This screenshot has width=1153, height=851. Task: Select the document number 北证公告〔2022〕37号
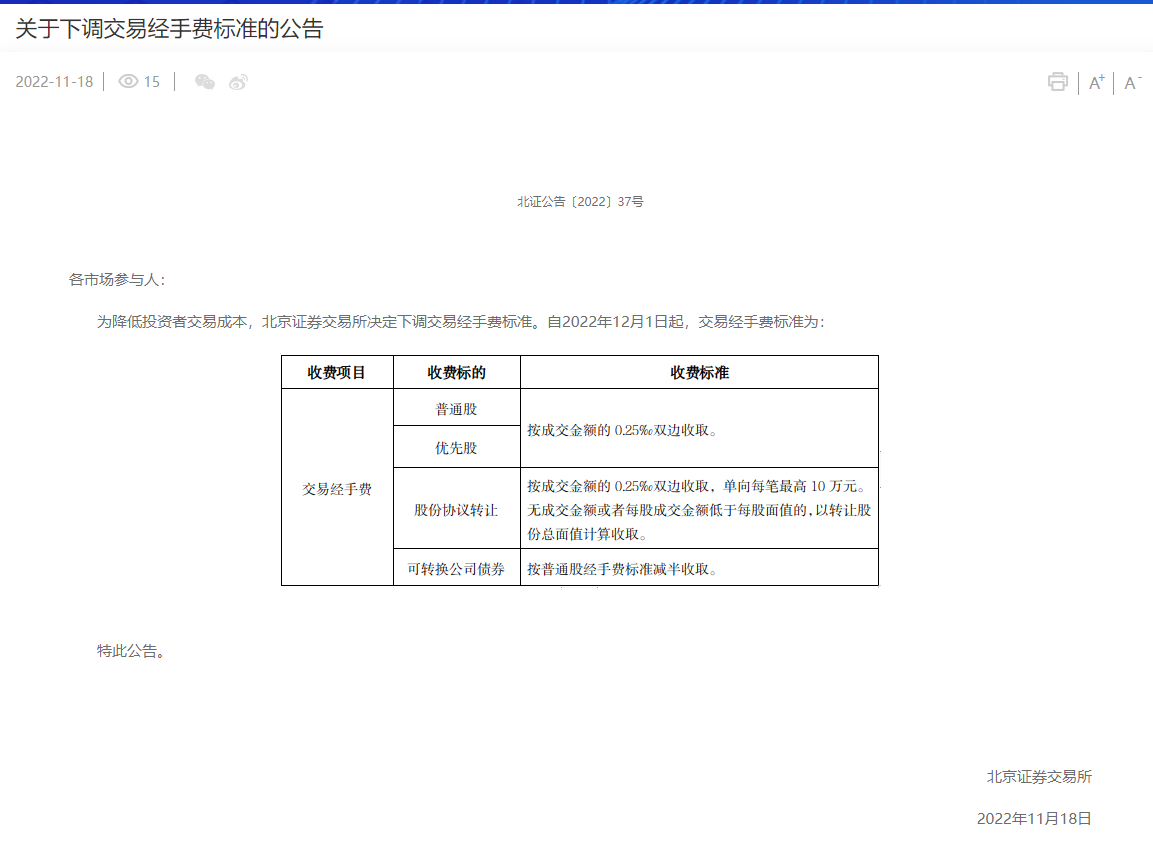point(580,202)
